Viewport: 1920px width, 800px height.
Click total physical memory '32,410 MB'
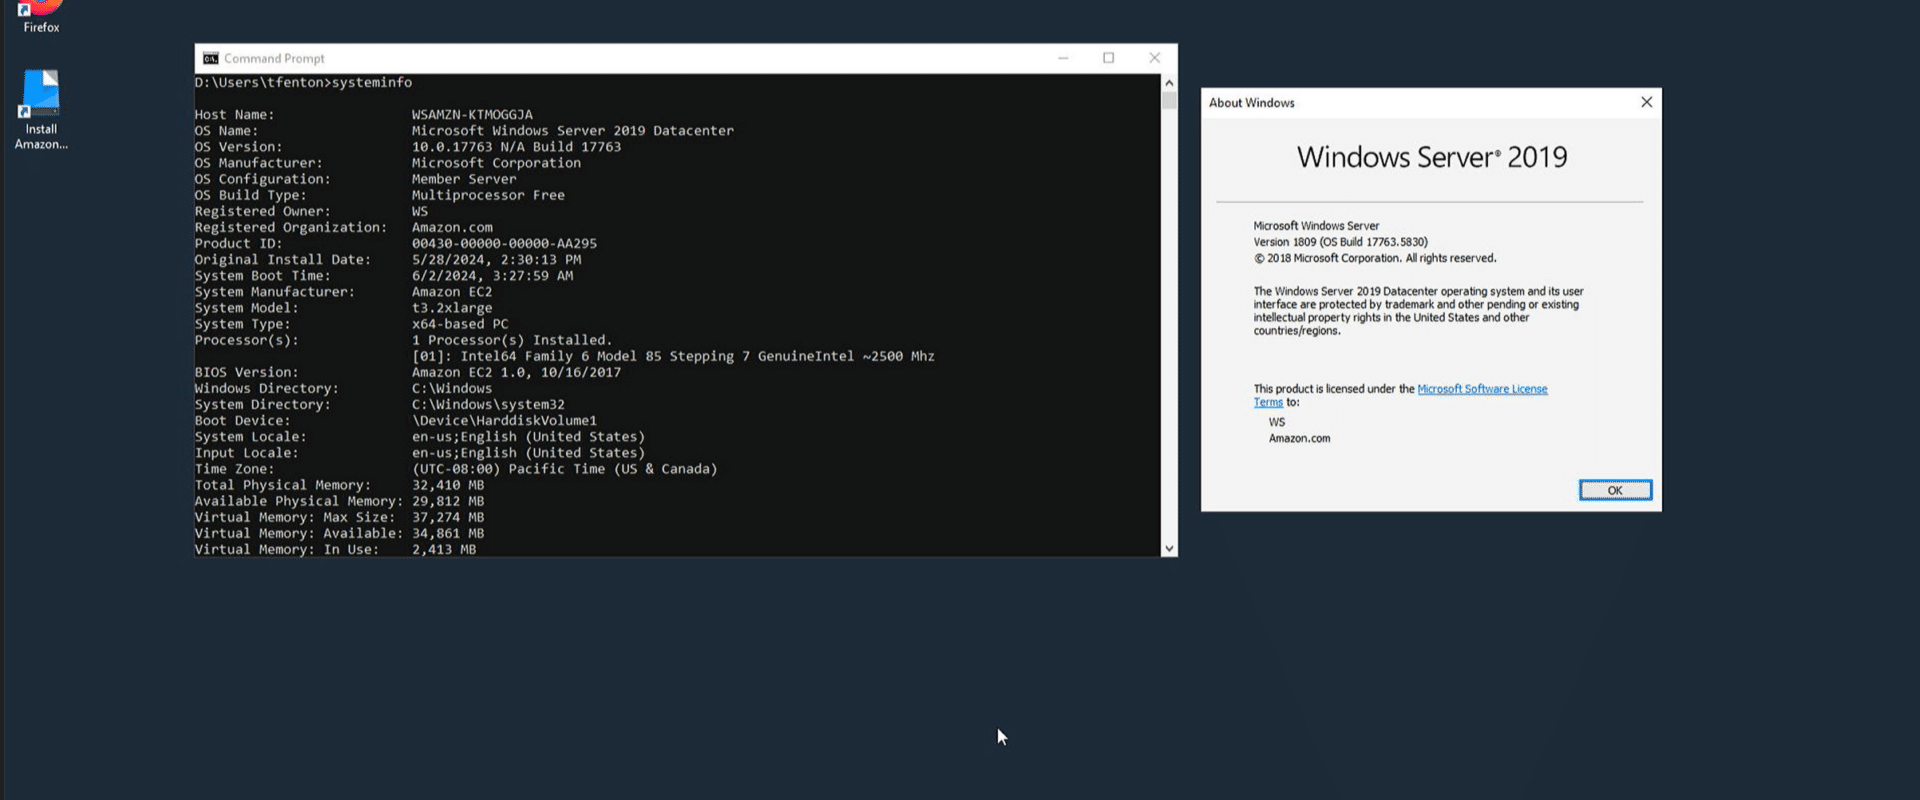[x=448, y=485]
